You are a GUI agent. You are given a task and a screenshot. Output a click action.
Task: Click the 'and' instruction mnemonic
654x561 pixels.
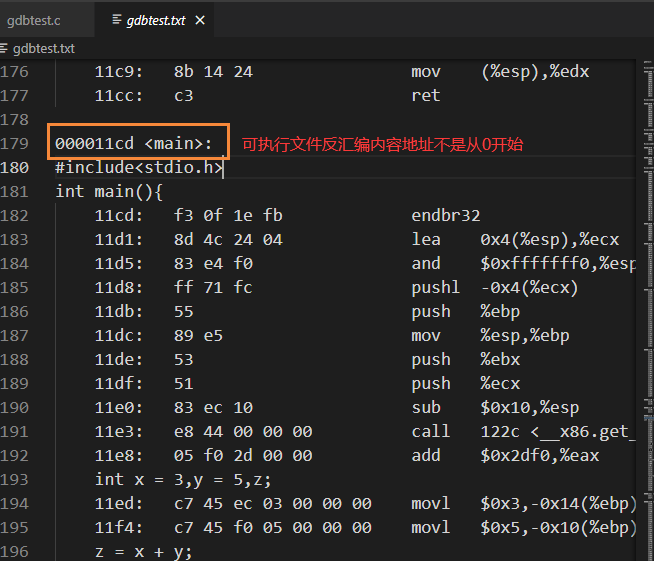point(426,264)
